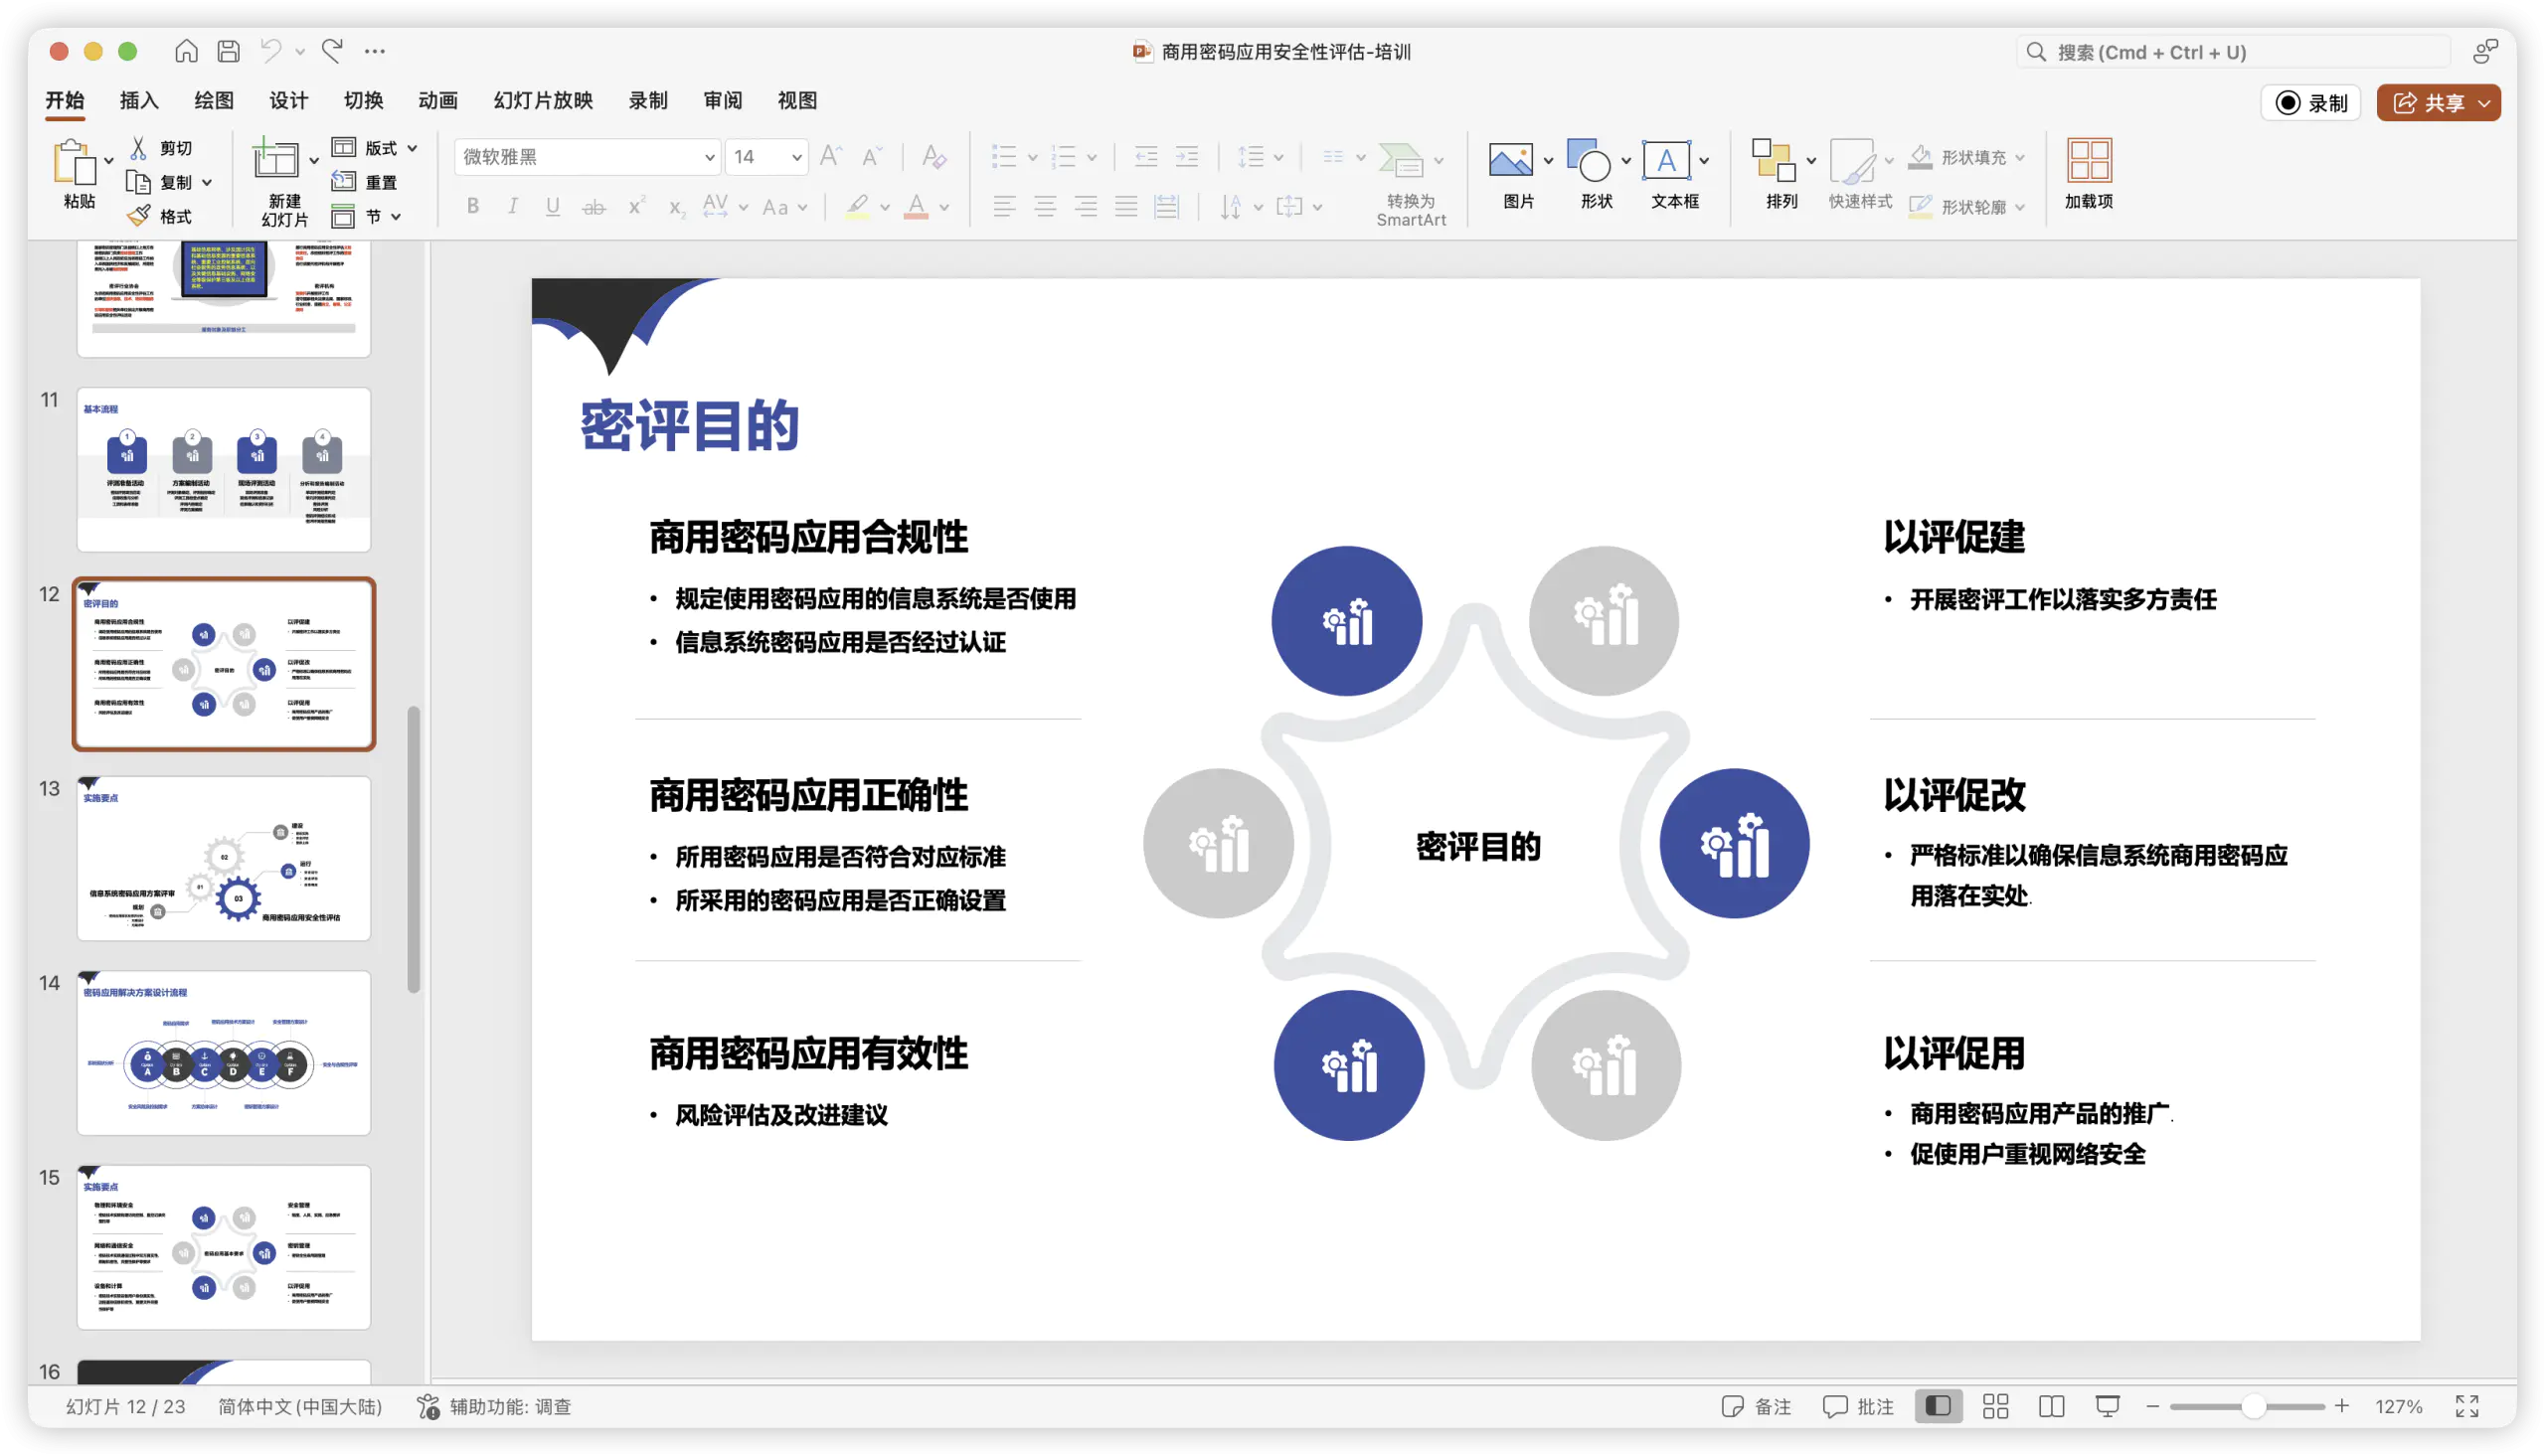Expand the 节 section dropdown
2545x1456 pixels.
396,216
